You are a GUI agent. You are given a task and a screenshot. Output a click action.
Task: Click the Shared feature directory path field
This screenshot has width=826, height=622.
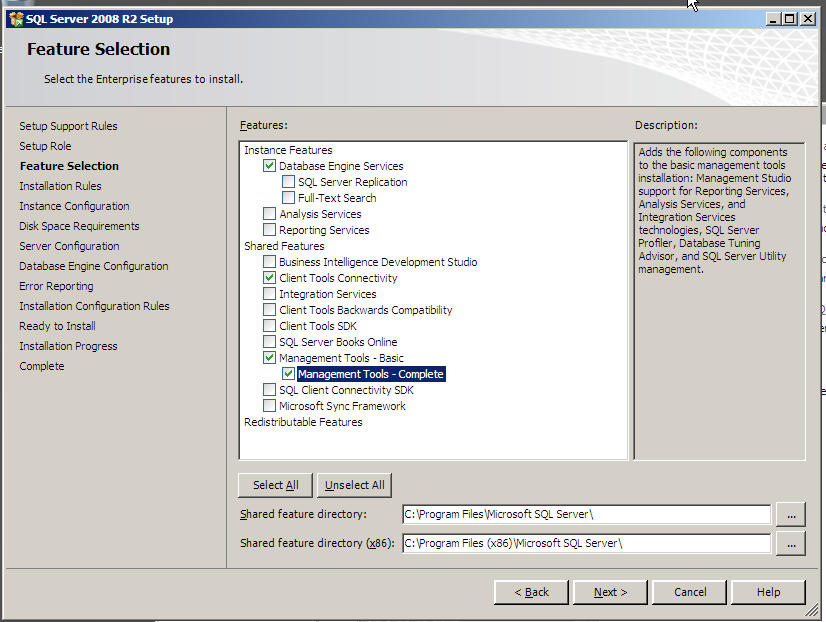click(586, 515)
